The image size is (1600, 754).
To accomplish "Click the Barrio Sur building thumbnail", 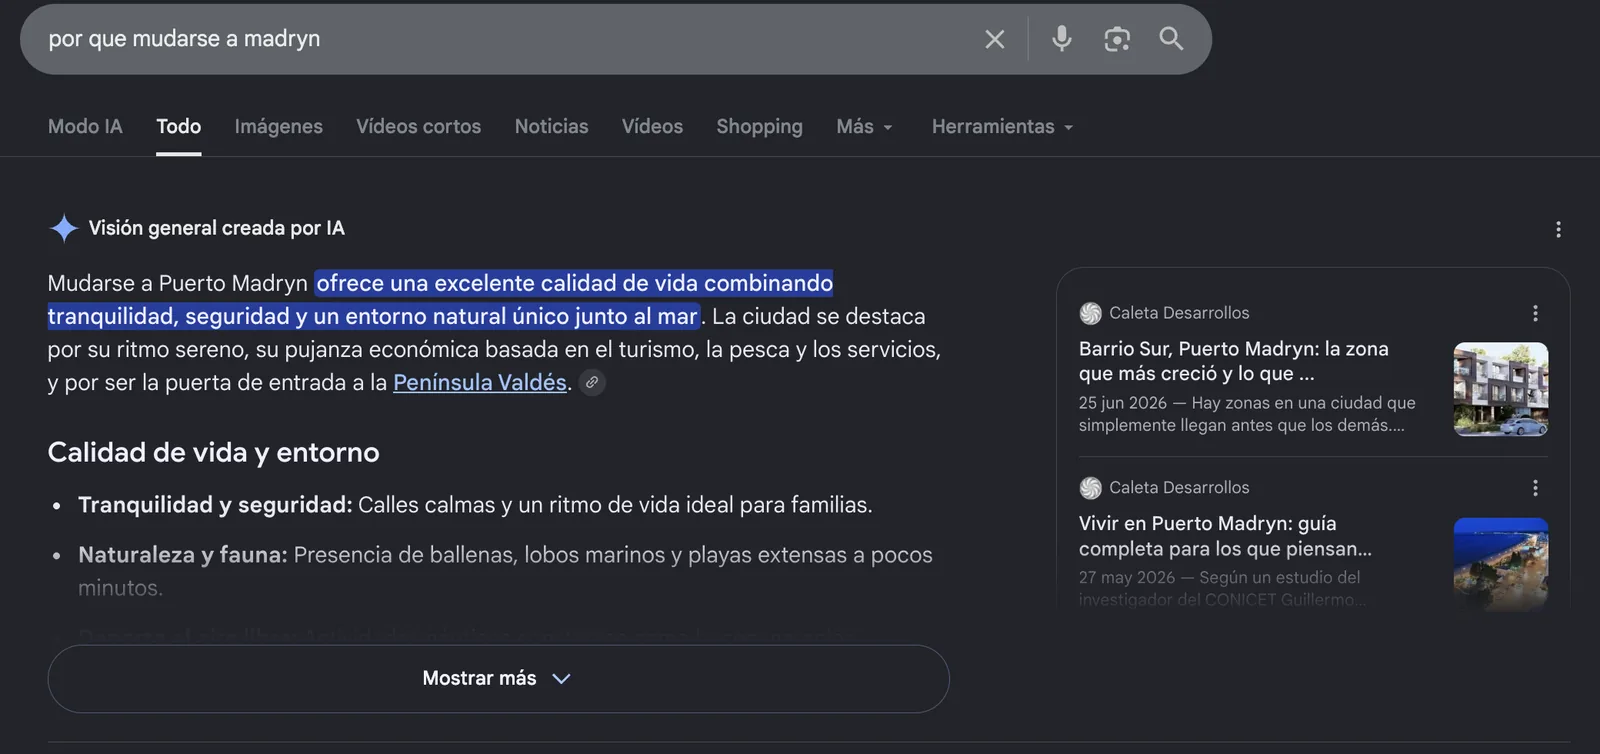I will pyautogui.click(x=1501, y=389).
